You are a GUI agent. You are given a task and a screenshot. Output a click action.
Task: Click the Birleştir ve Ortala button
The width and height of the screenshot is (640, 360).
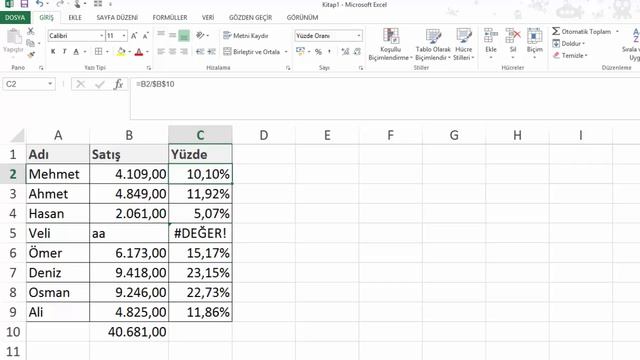[x=252, y=52]
